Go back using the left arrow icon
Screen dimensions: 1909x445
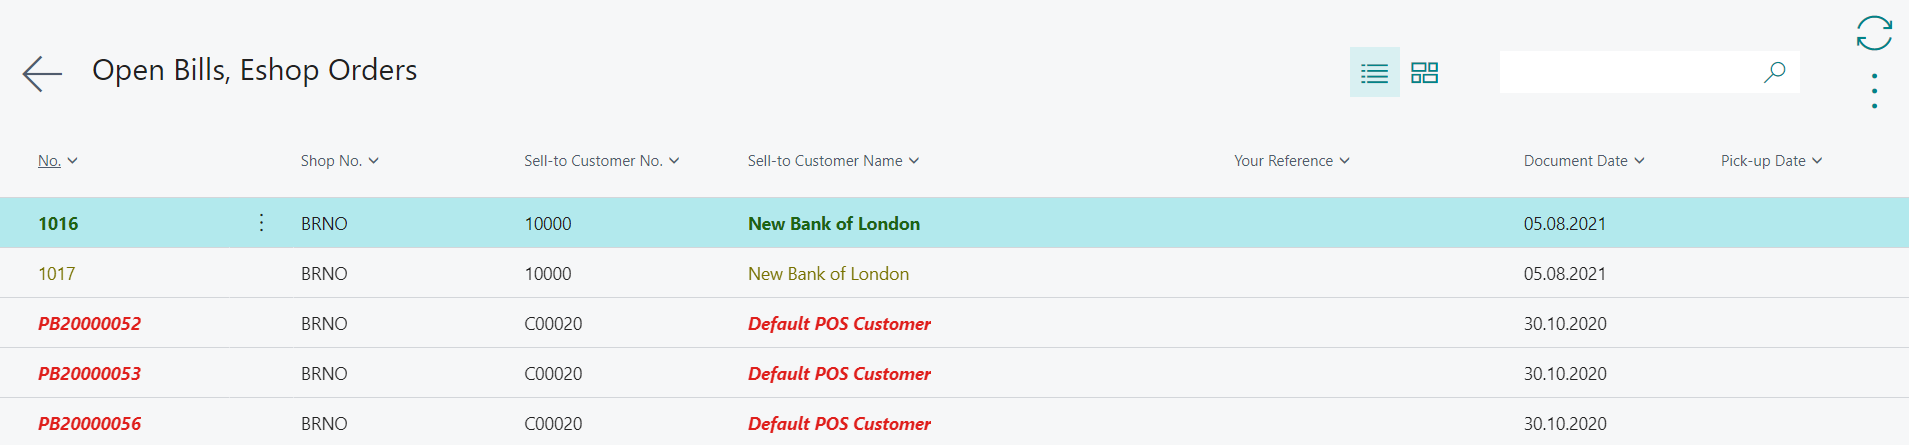coord(42,73)
